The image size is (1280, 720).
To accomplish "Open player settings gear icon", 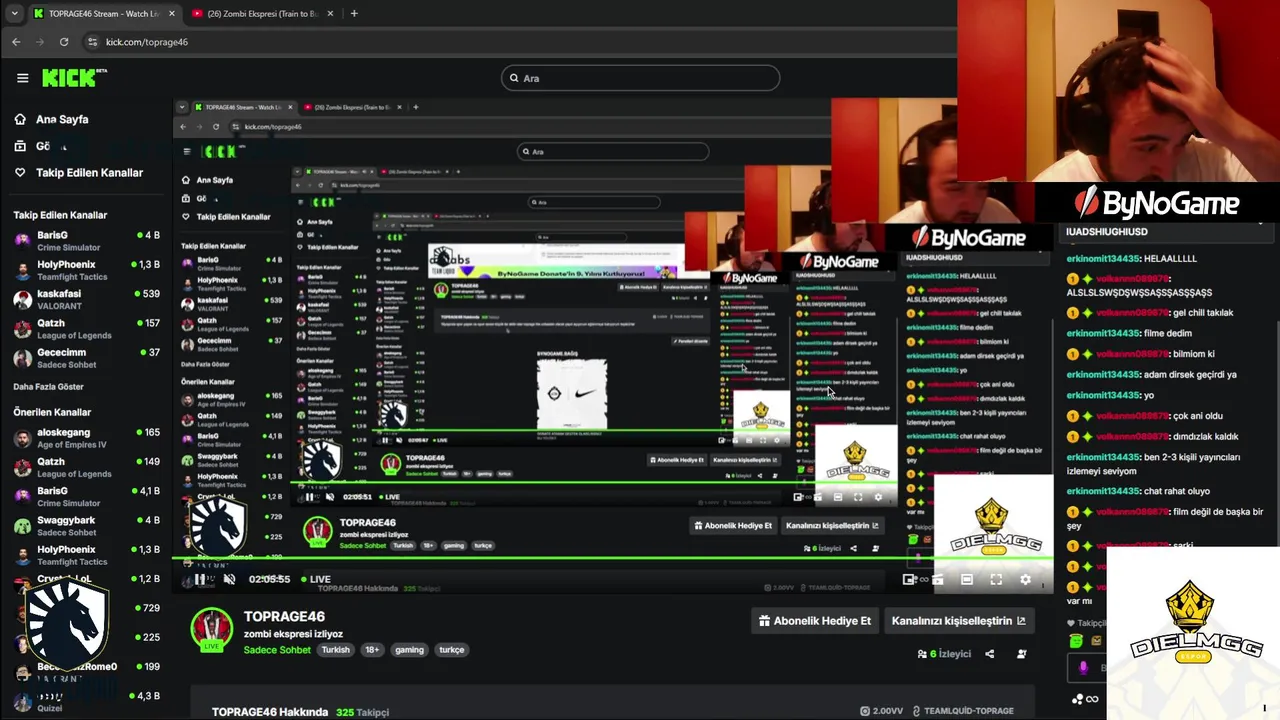I will [x=1025, y=579].
